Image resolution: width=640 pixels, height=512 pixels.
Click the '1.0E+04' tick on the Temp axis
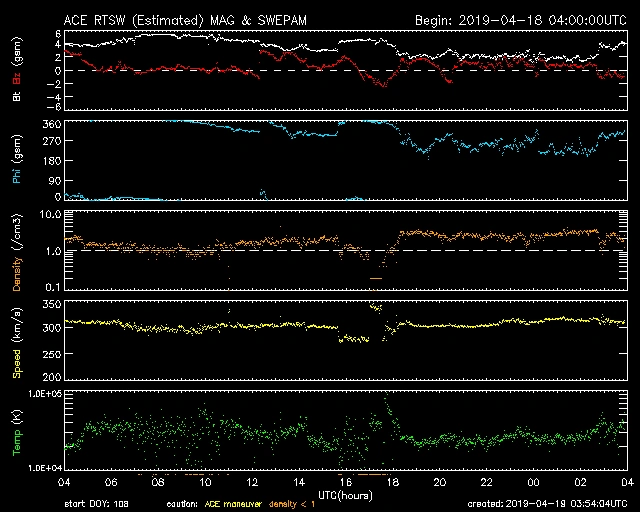click(45, 468)
